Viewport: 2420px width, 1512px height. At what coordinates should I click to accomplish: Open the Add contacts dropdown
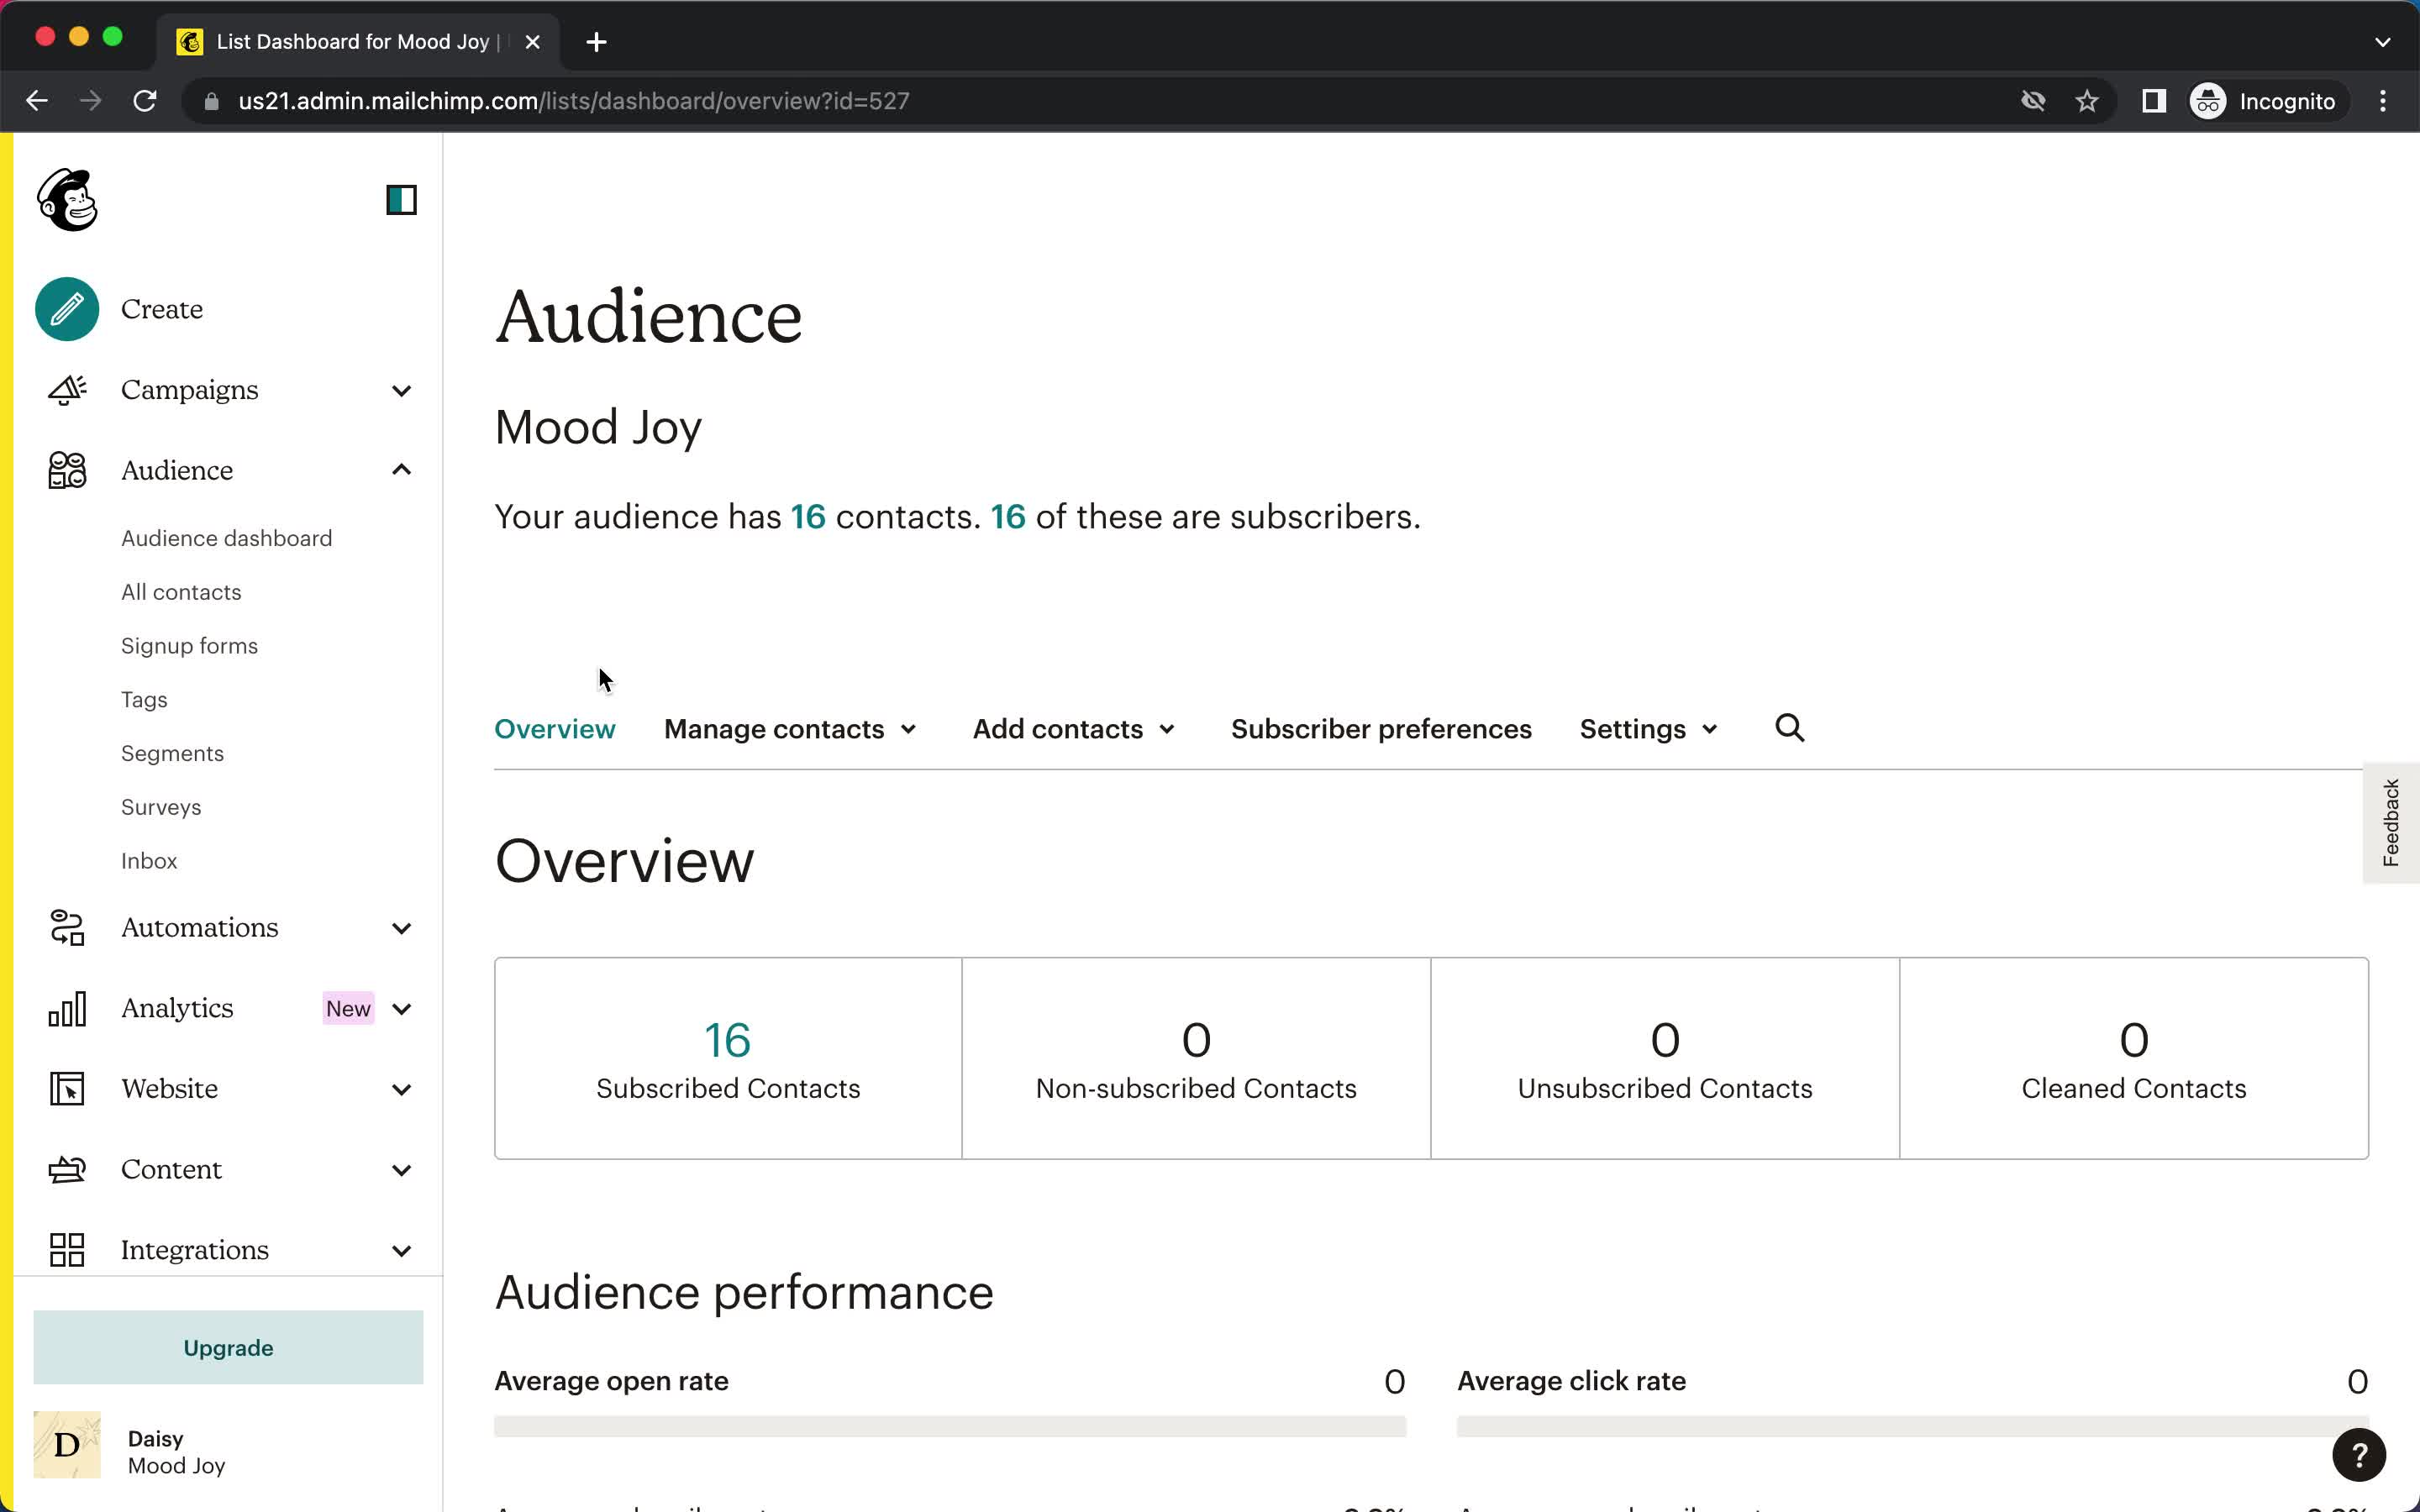pos(1074,729)
